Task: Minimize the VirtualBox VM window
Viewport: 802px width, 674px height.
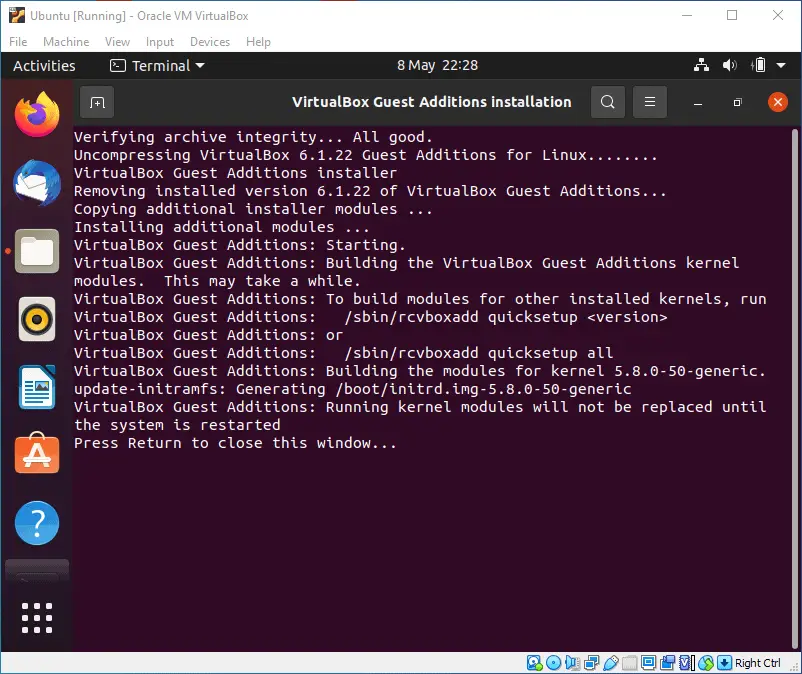Action: coord(687,15)
